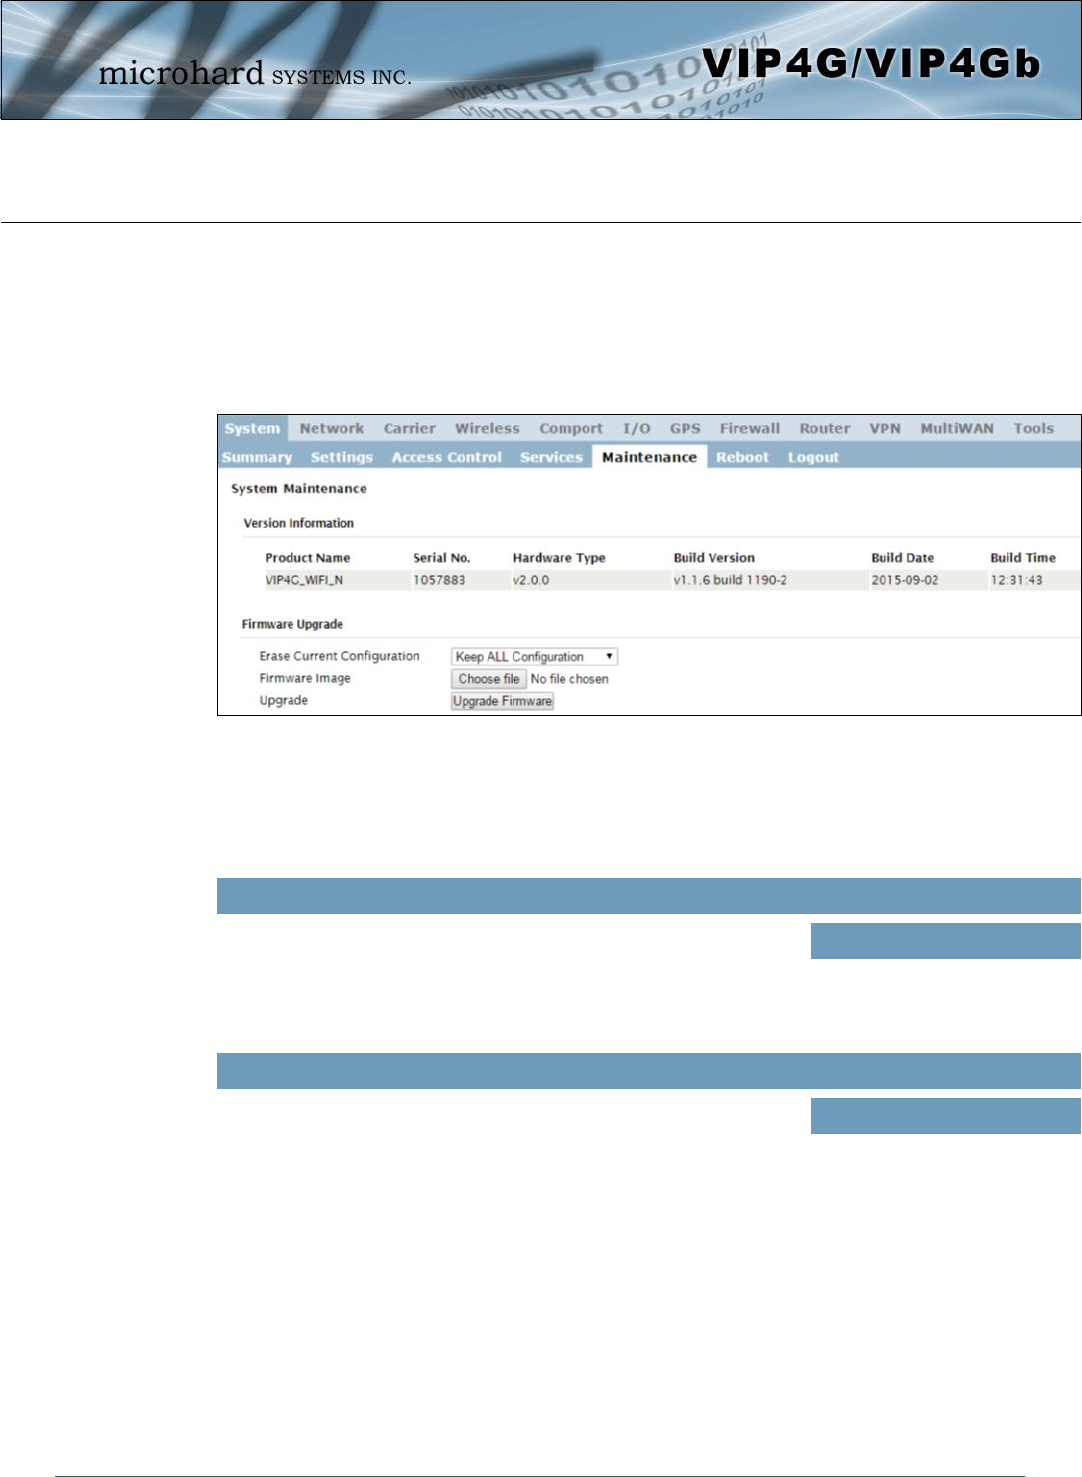1082x1477 pixels.
Task: Click the Hardware Type column header
Action: coord(559,558)
